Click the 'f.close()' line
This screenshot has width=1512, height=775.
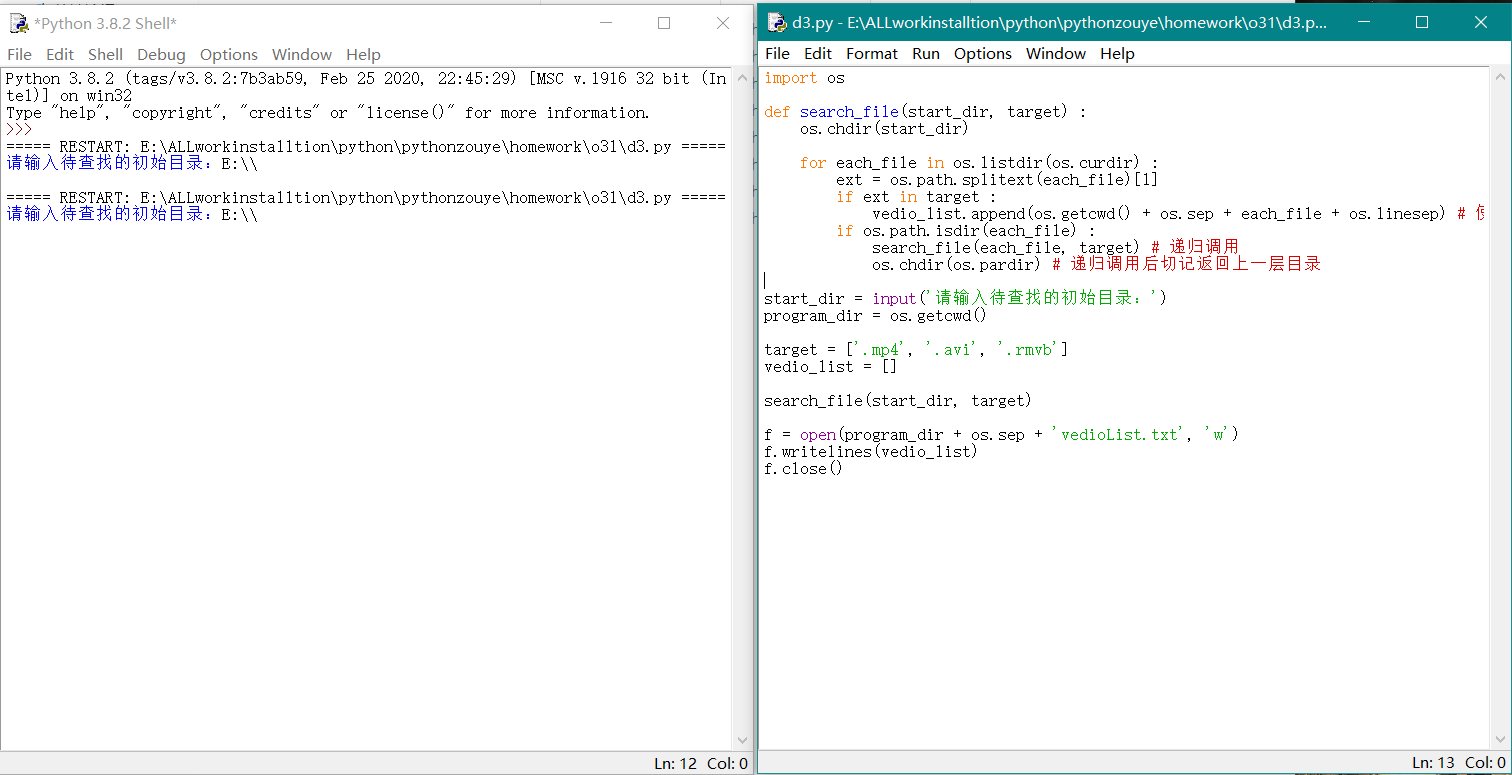click(803, 469)
